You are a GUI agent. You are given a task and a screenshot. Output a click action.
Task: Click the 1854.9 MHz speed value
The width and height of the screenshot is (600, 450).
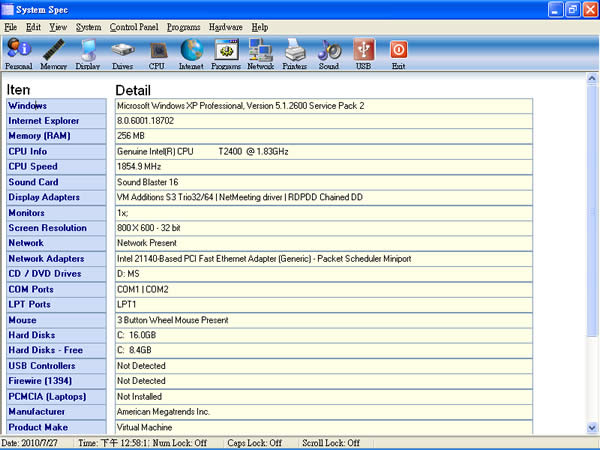pos(324,167)
